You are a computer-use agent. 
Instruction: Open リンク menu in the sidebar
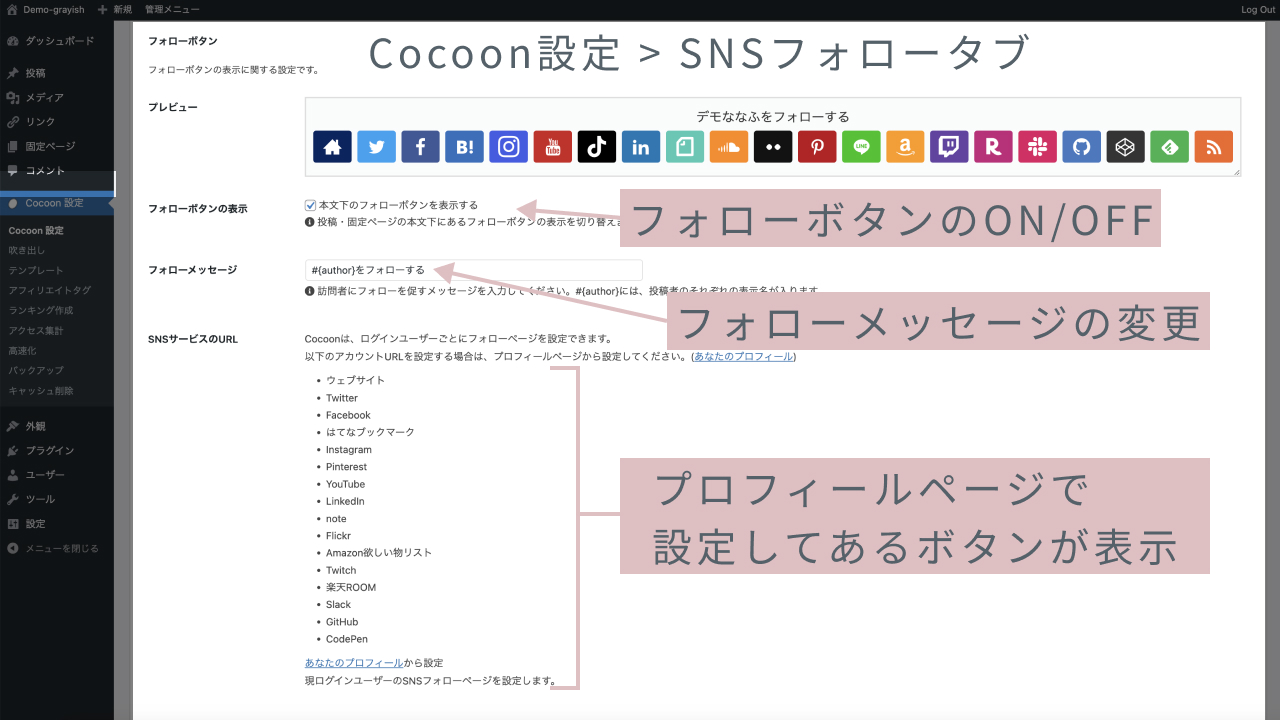[57, 122]
